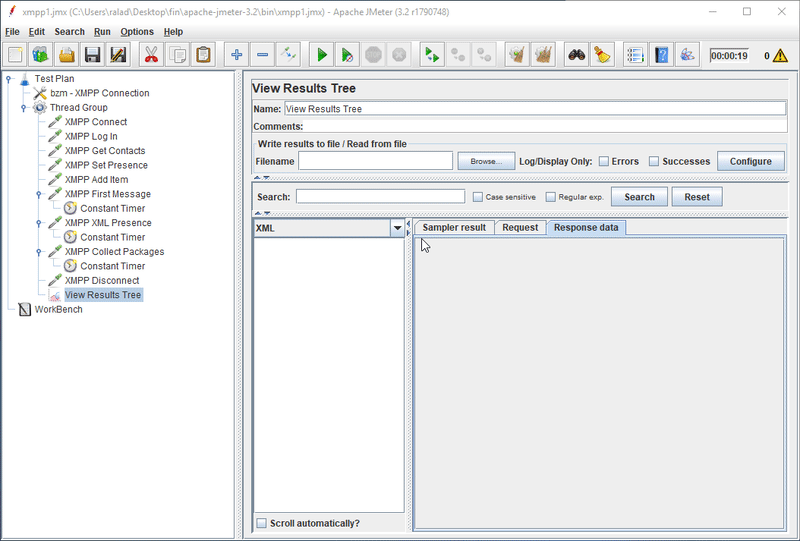Click the Search text field

point(381,197)
